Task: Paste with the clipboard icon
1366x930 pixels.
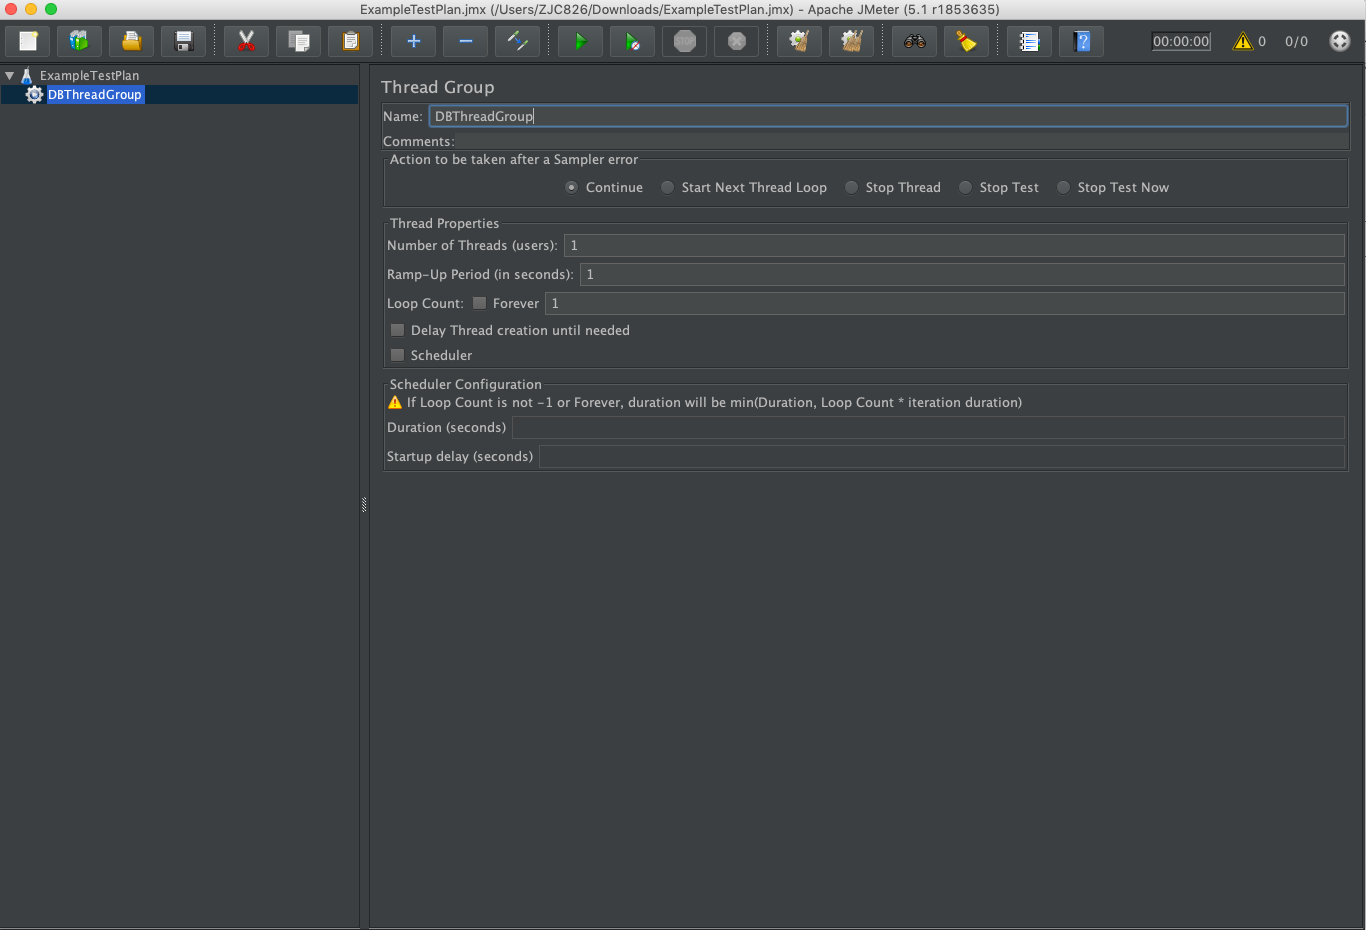Action: [x=350, y=41]
